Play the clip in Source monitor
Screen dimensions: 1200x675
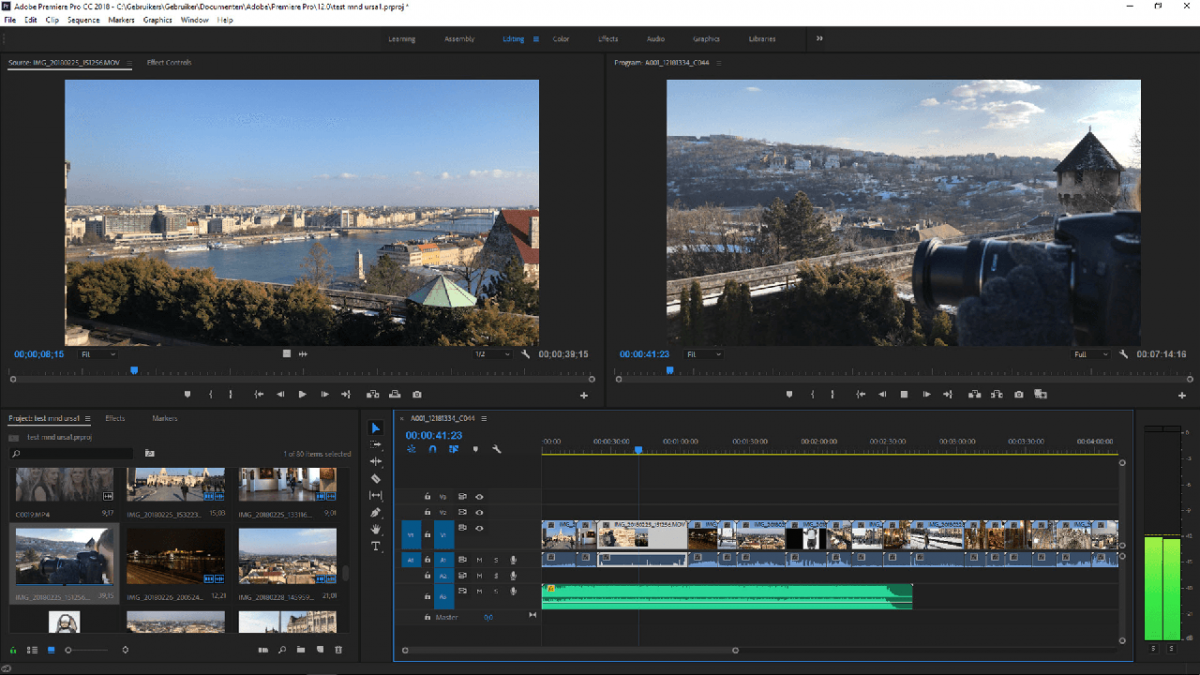(x=302, y=395)
